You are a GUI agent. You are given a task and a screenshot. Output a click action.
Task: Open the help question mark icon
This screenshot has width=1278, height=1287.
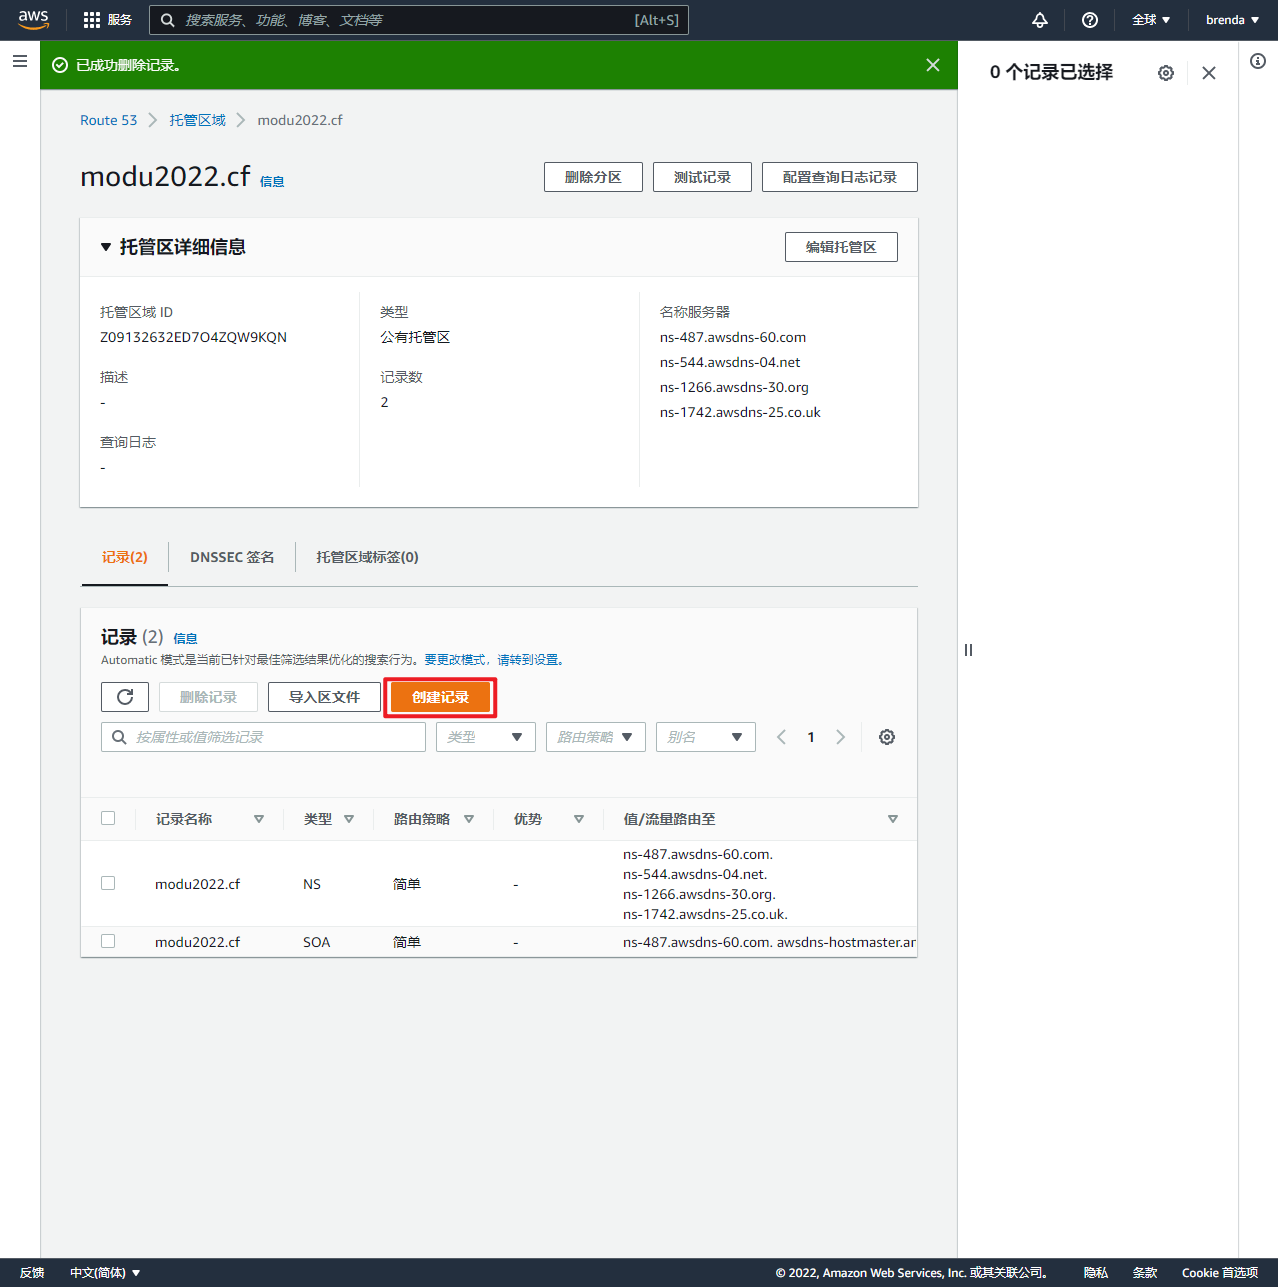(x=1090, y=20)
